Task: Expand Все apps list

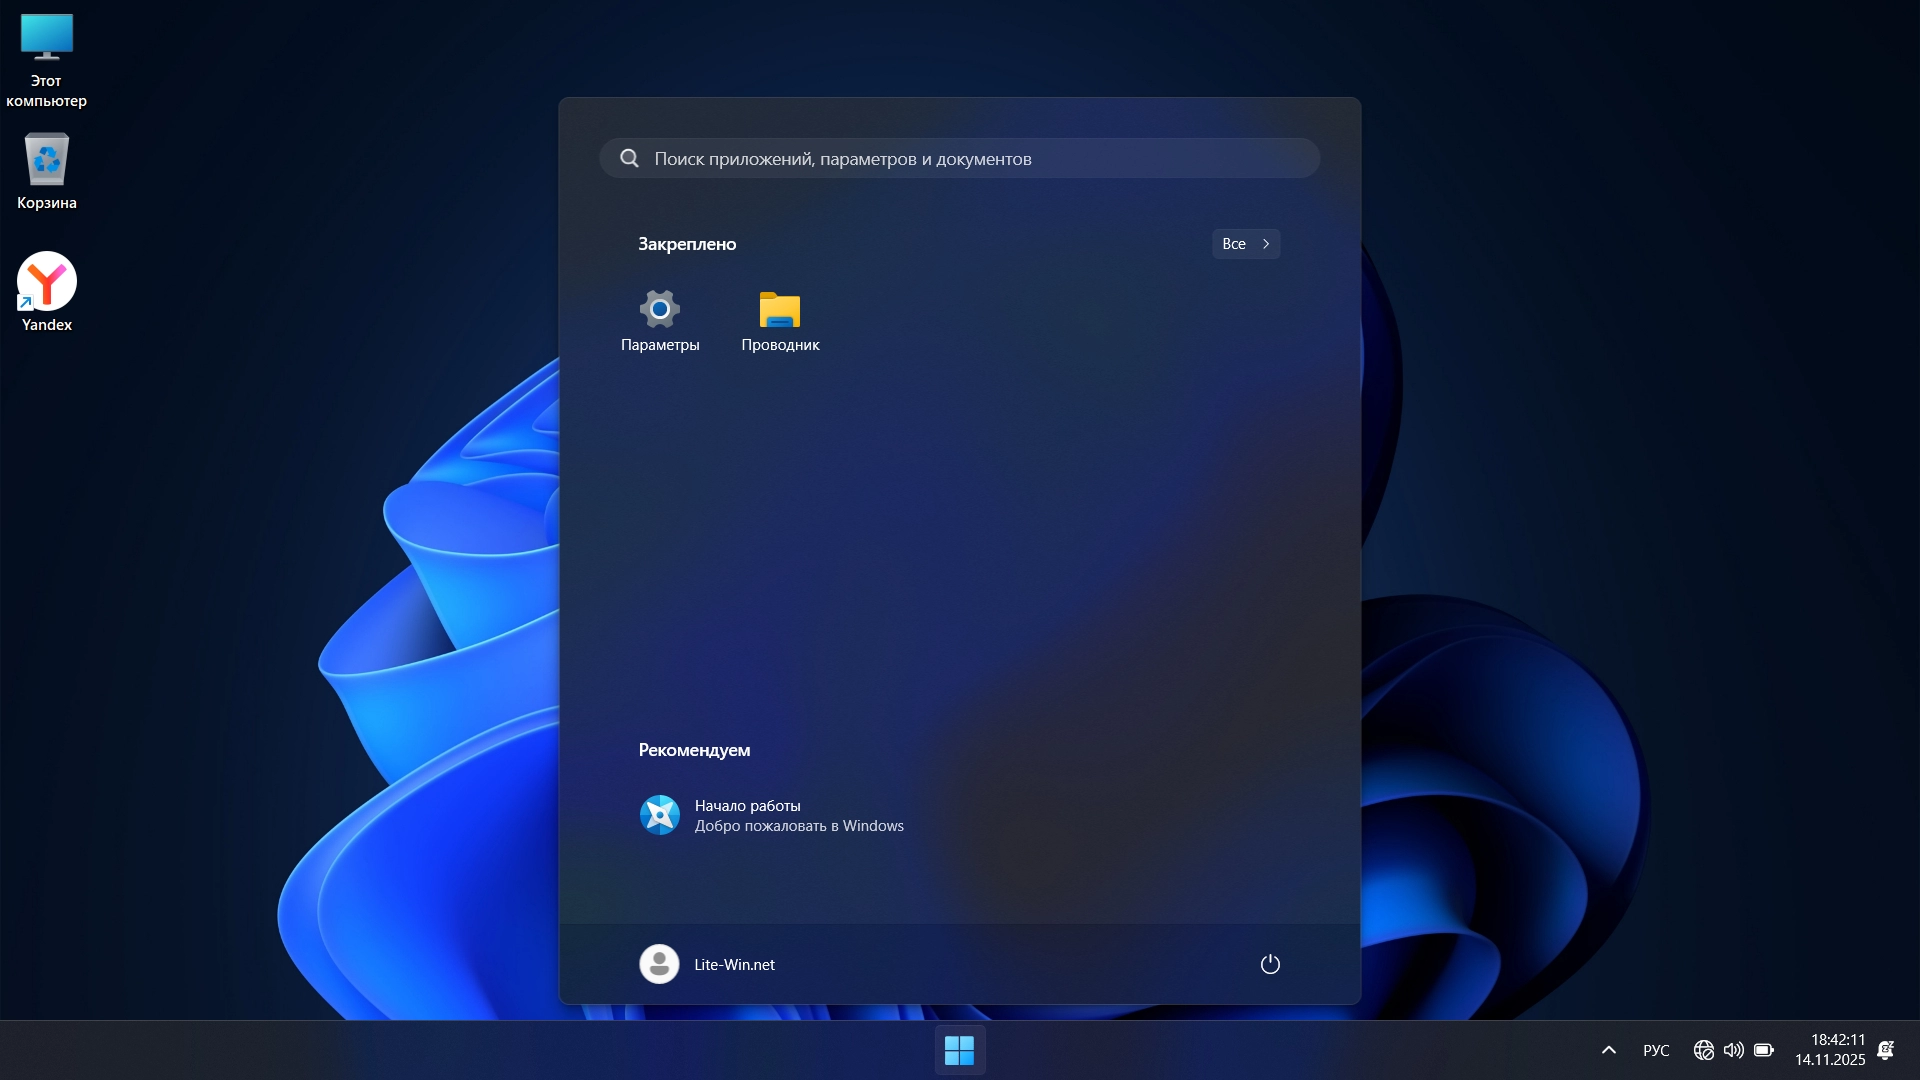Action: click(1245, 244)
